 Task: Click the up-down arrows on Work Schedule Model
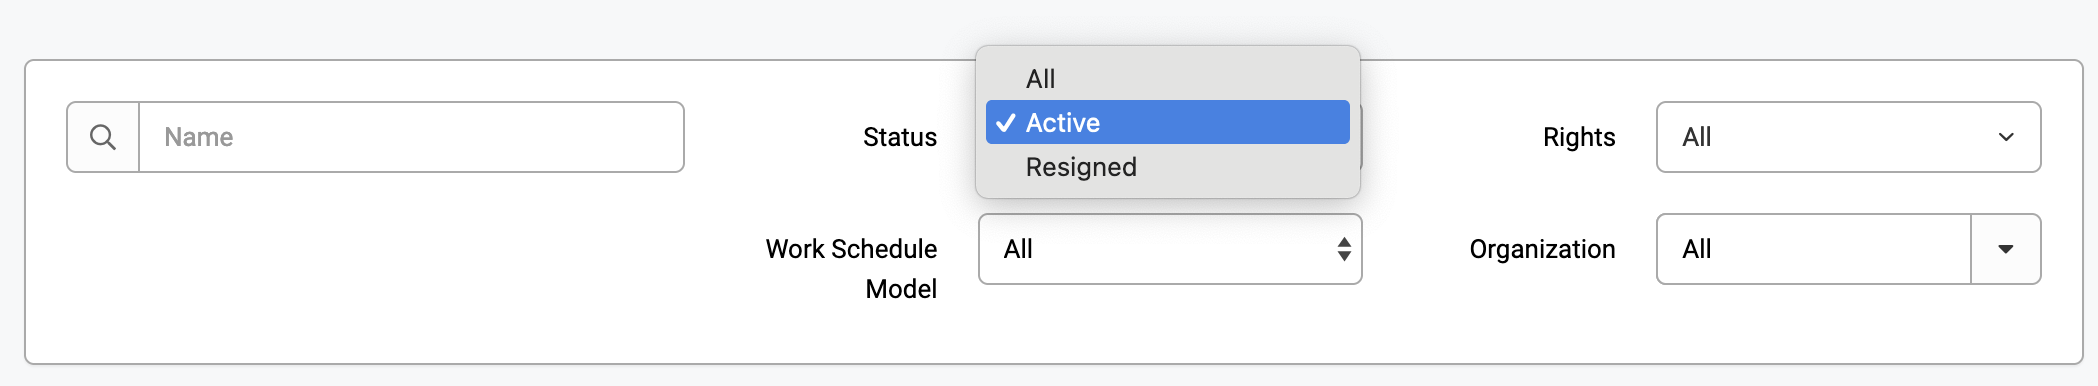pyautogui.click(x=1344, y=249)
